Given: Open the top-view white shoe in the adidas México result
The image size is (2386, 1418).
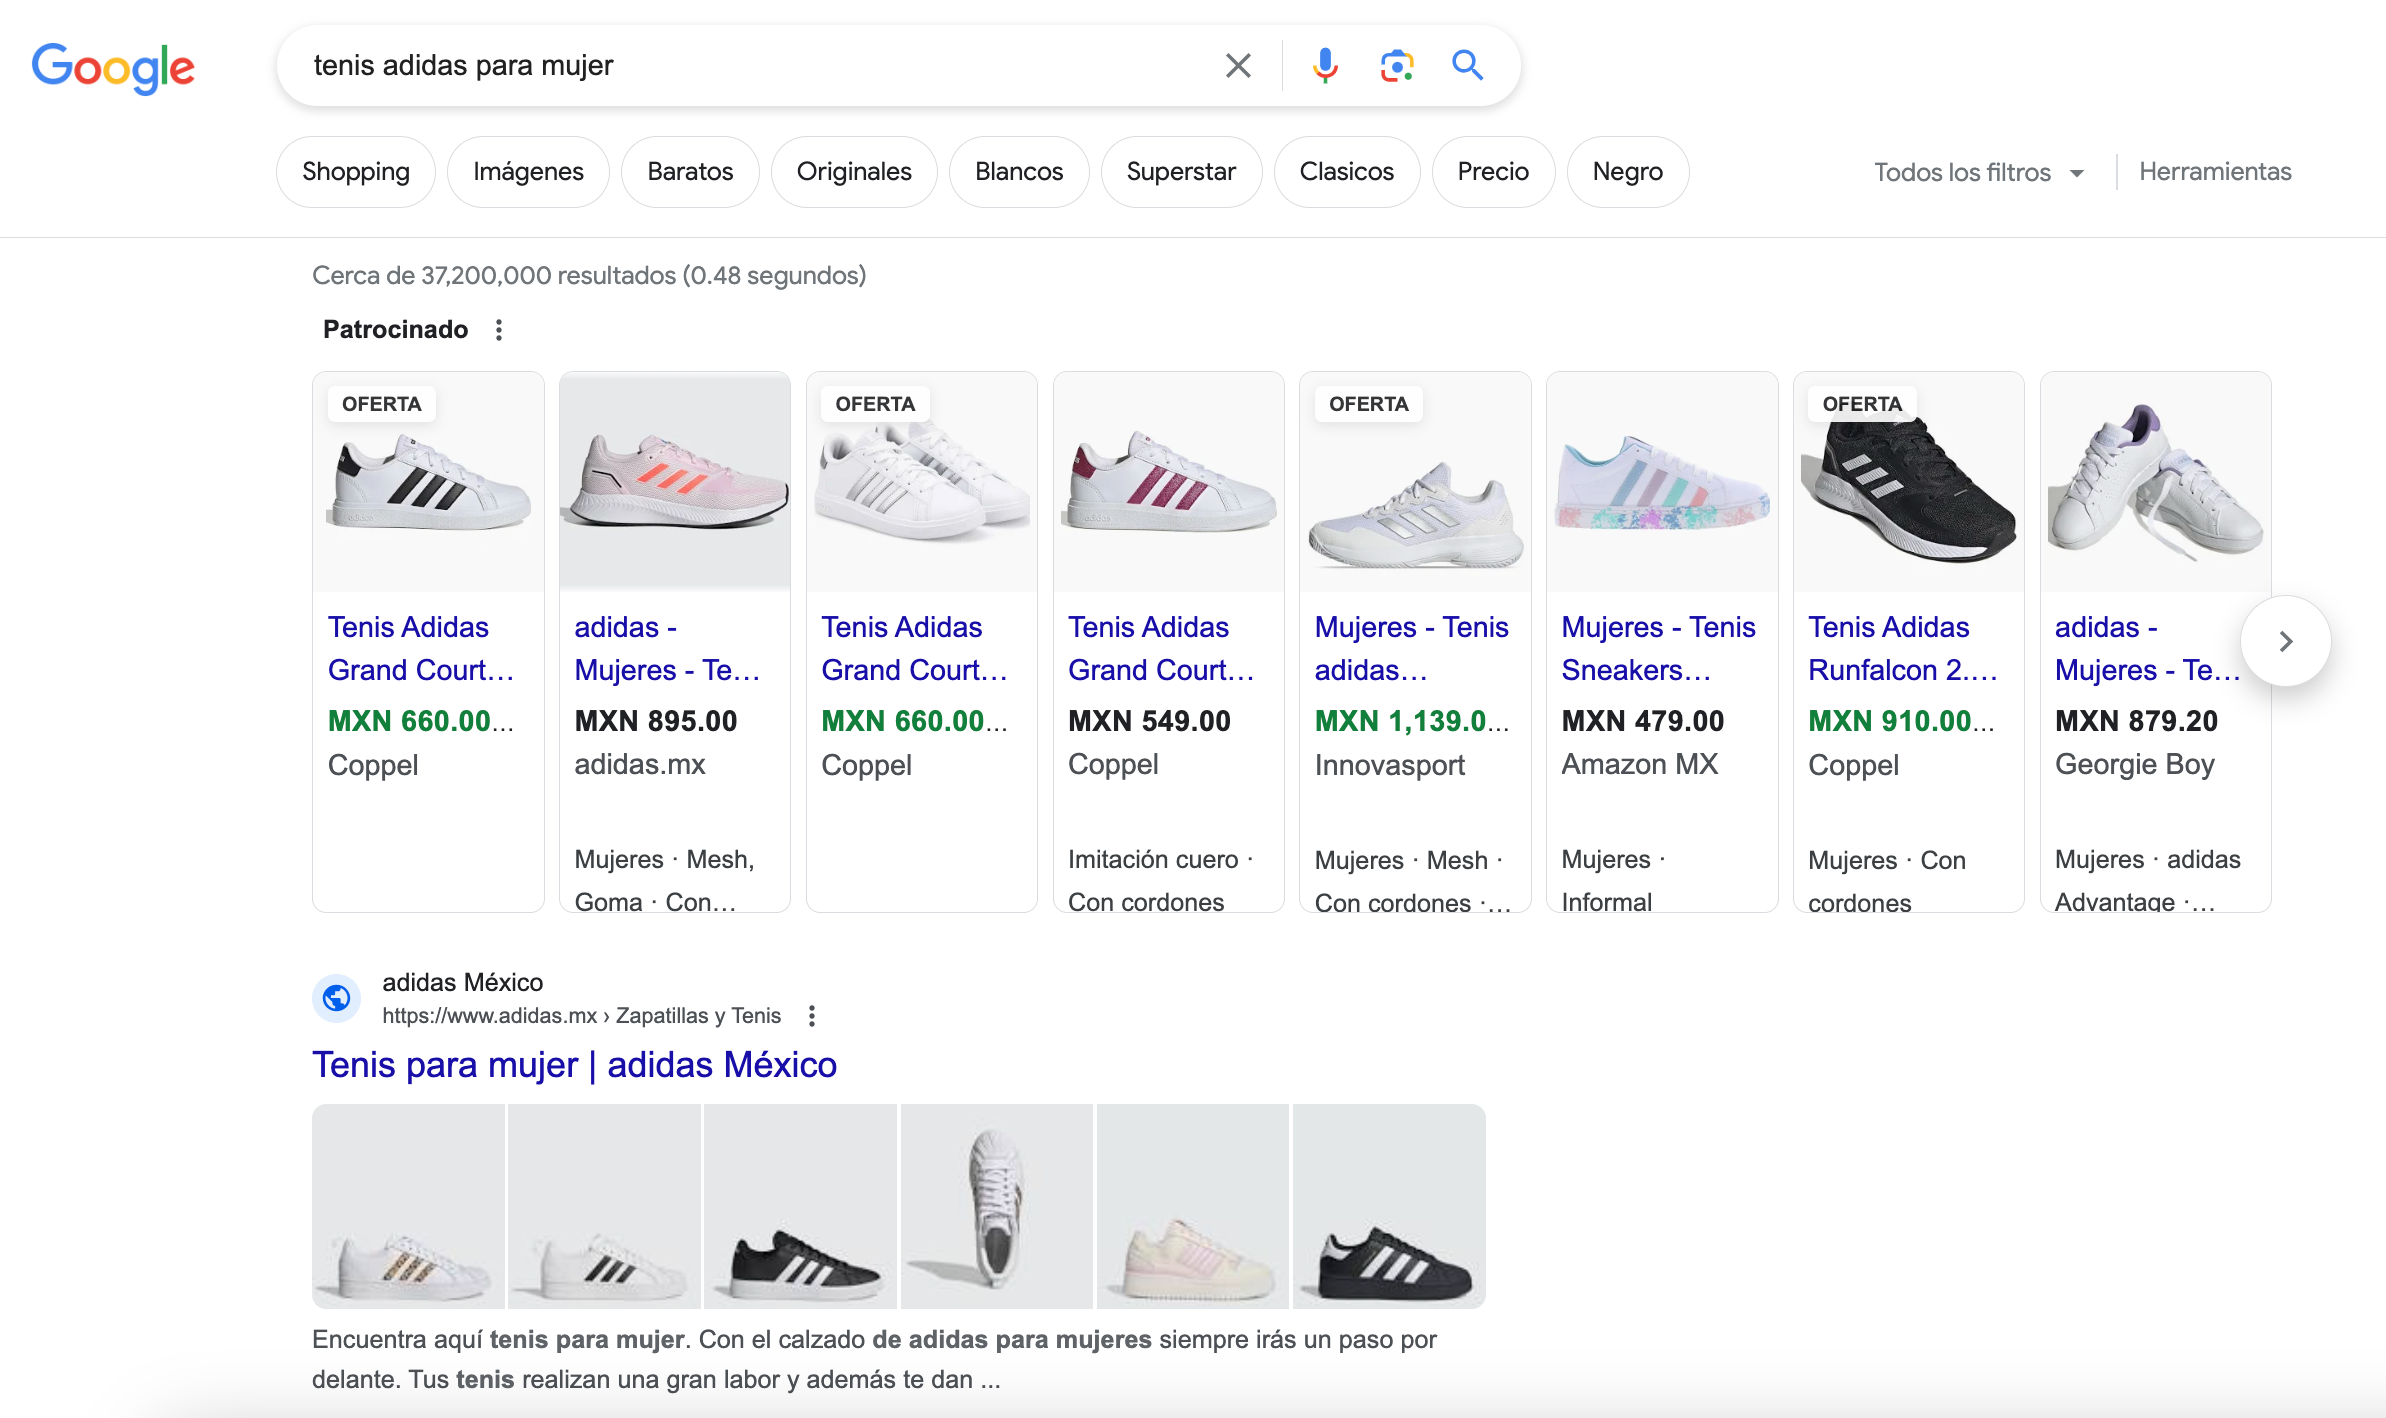Looking at the screenshot, I should (x=996, y=1206).
